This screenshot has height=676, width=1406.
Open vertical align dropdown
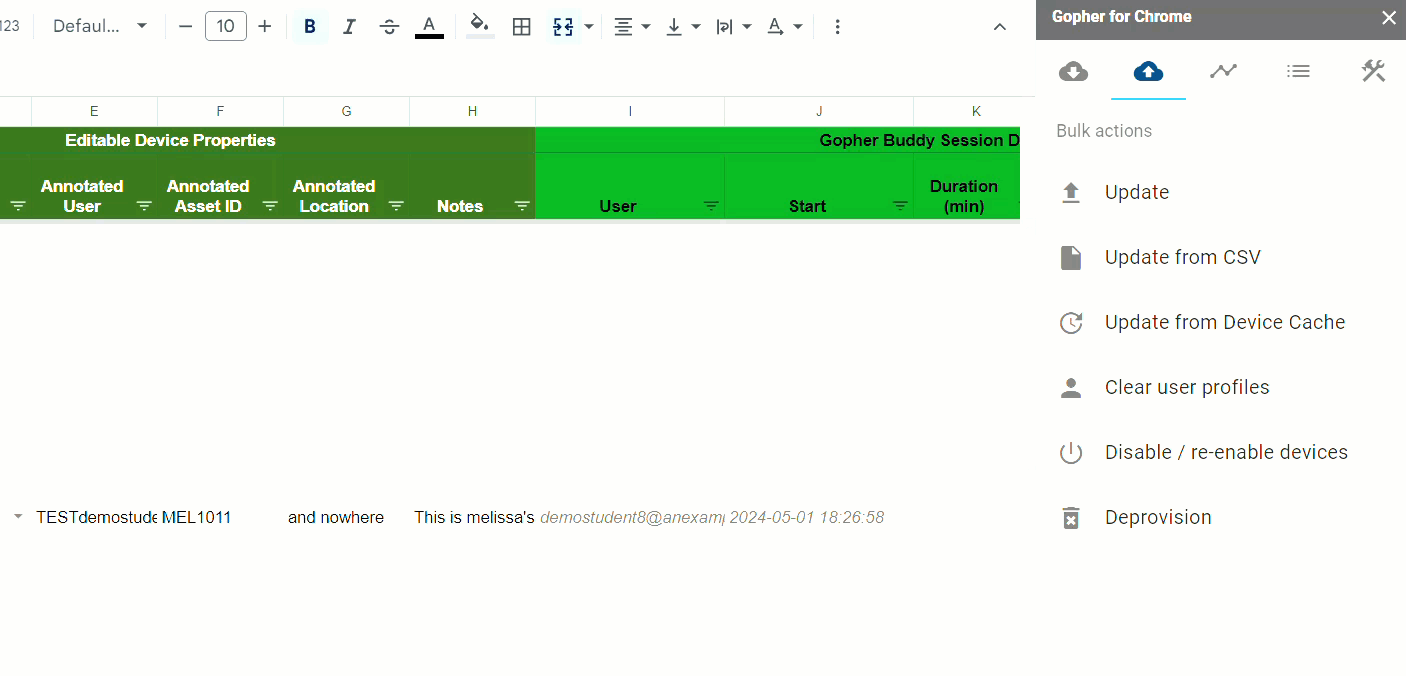(682, 26)
